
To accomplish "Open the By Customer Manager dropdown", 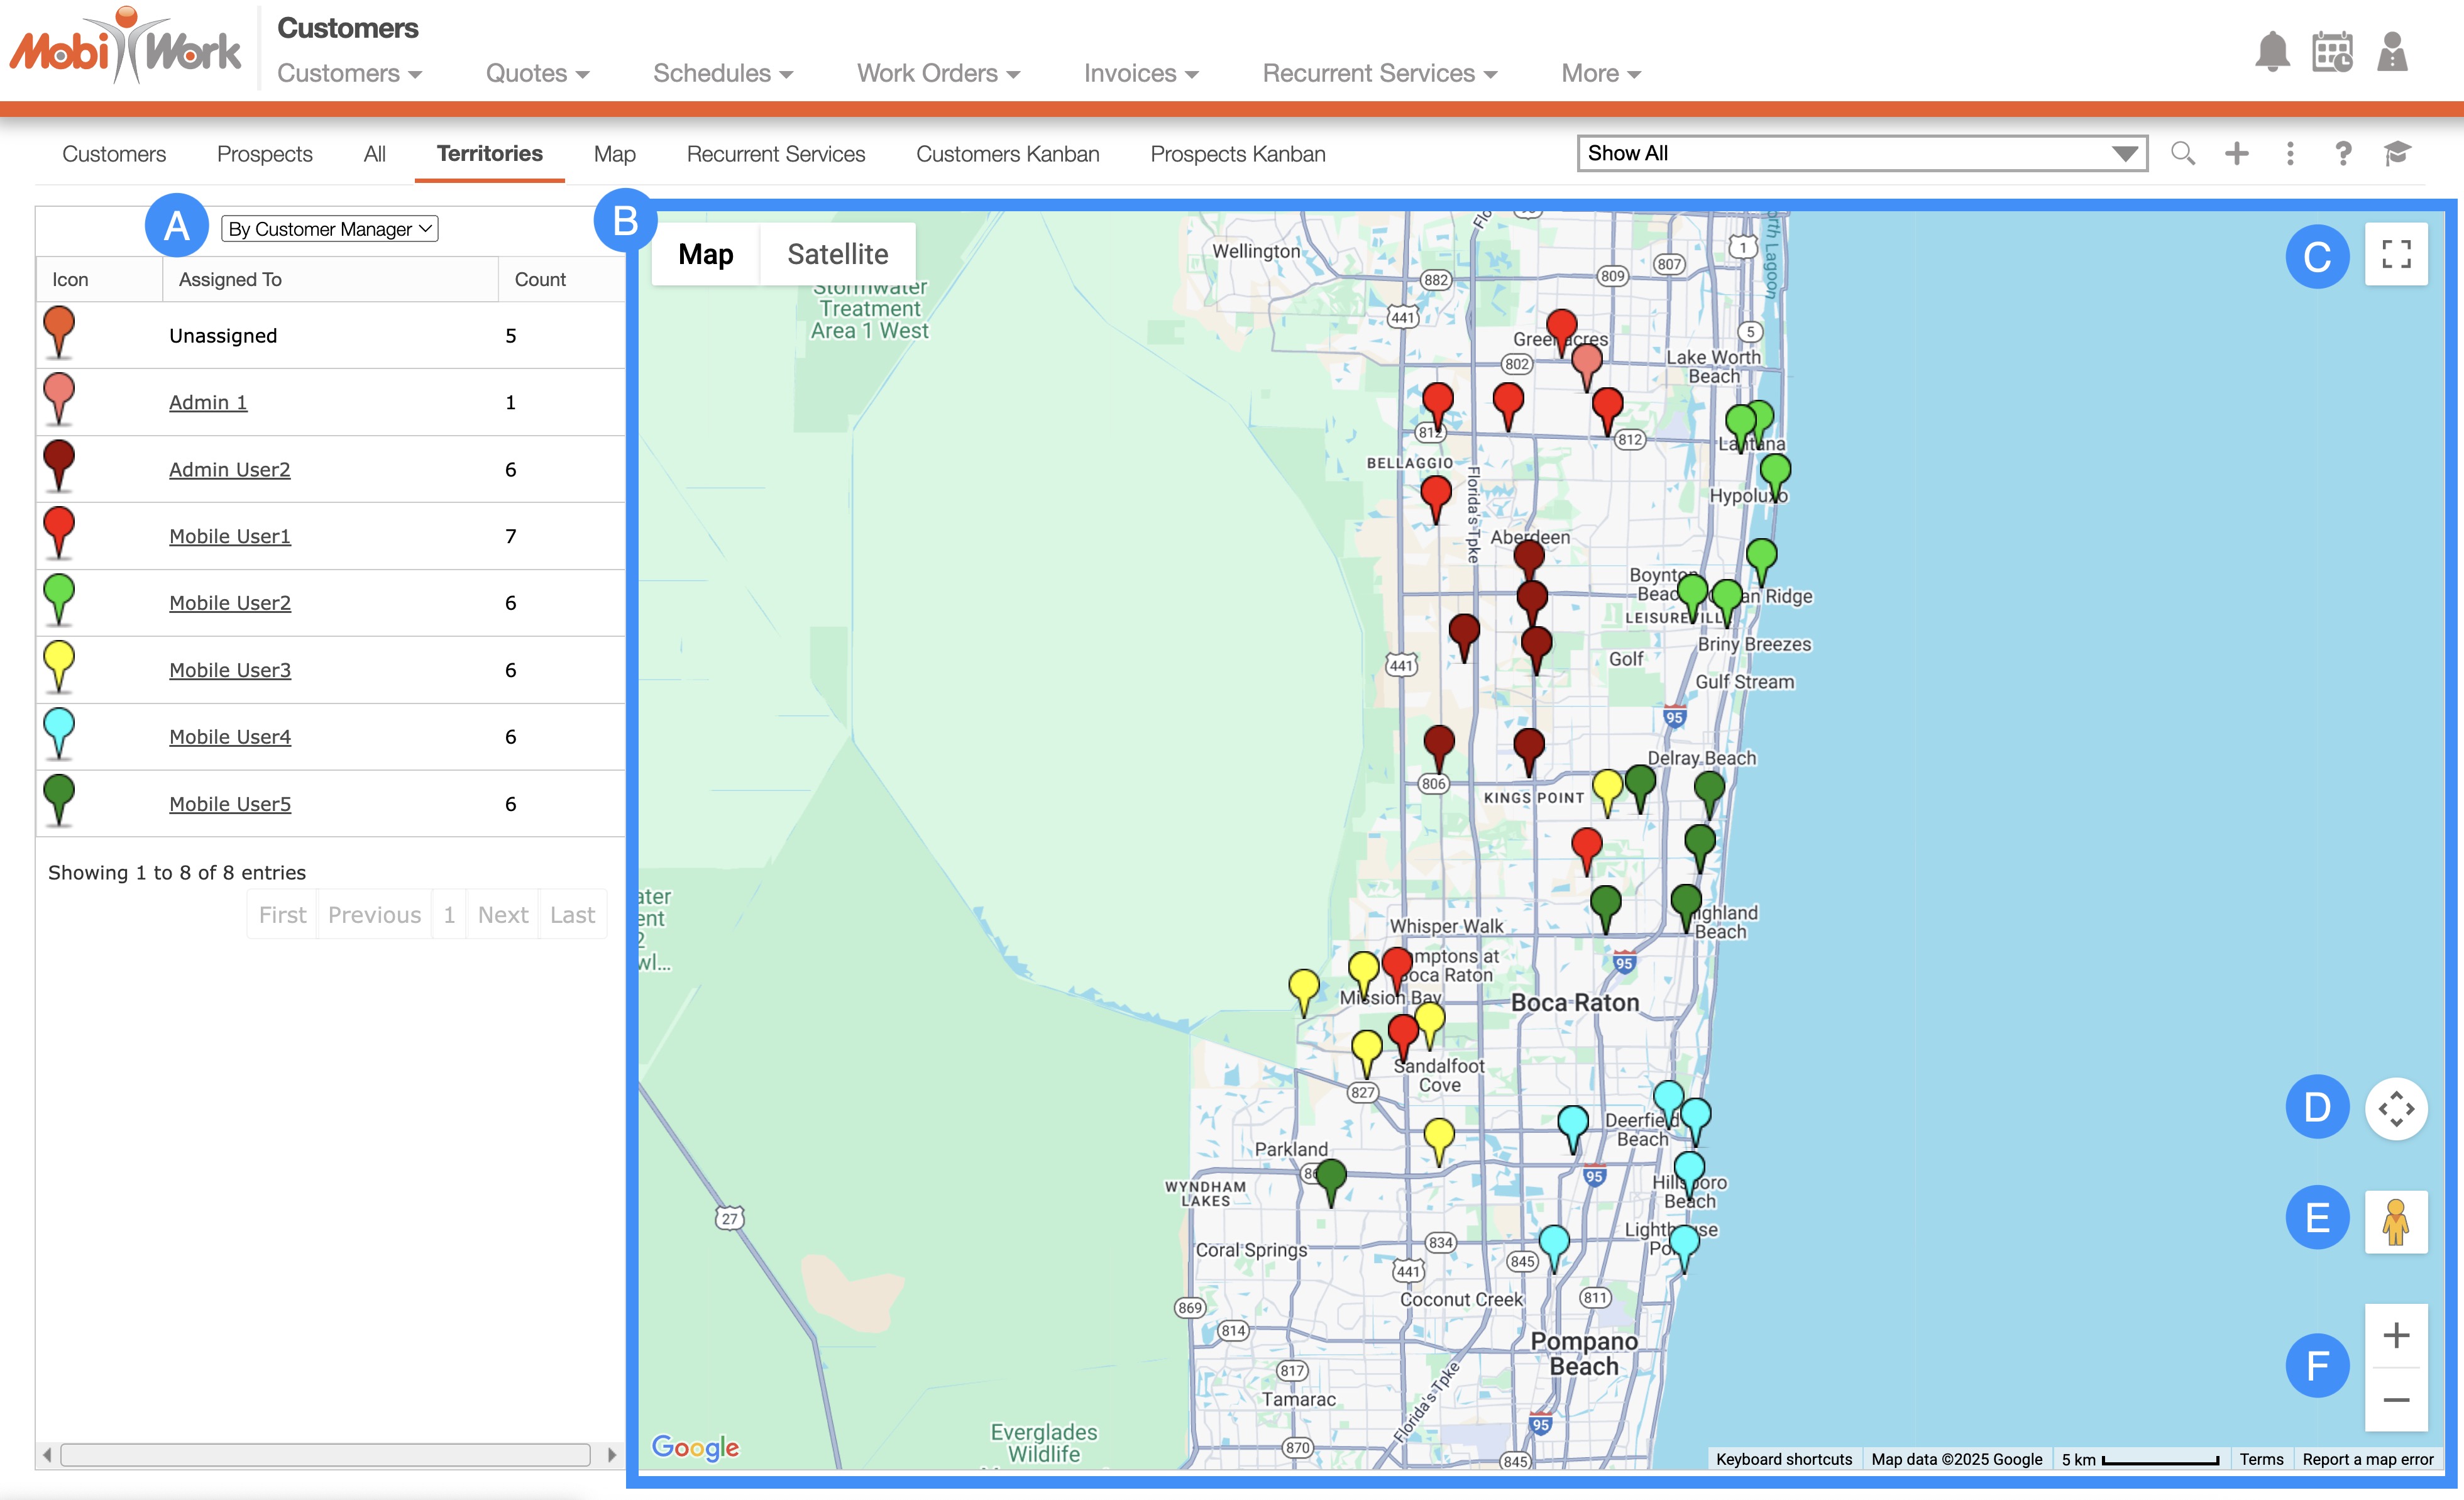I will click(329, 229).
